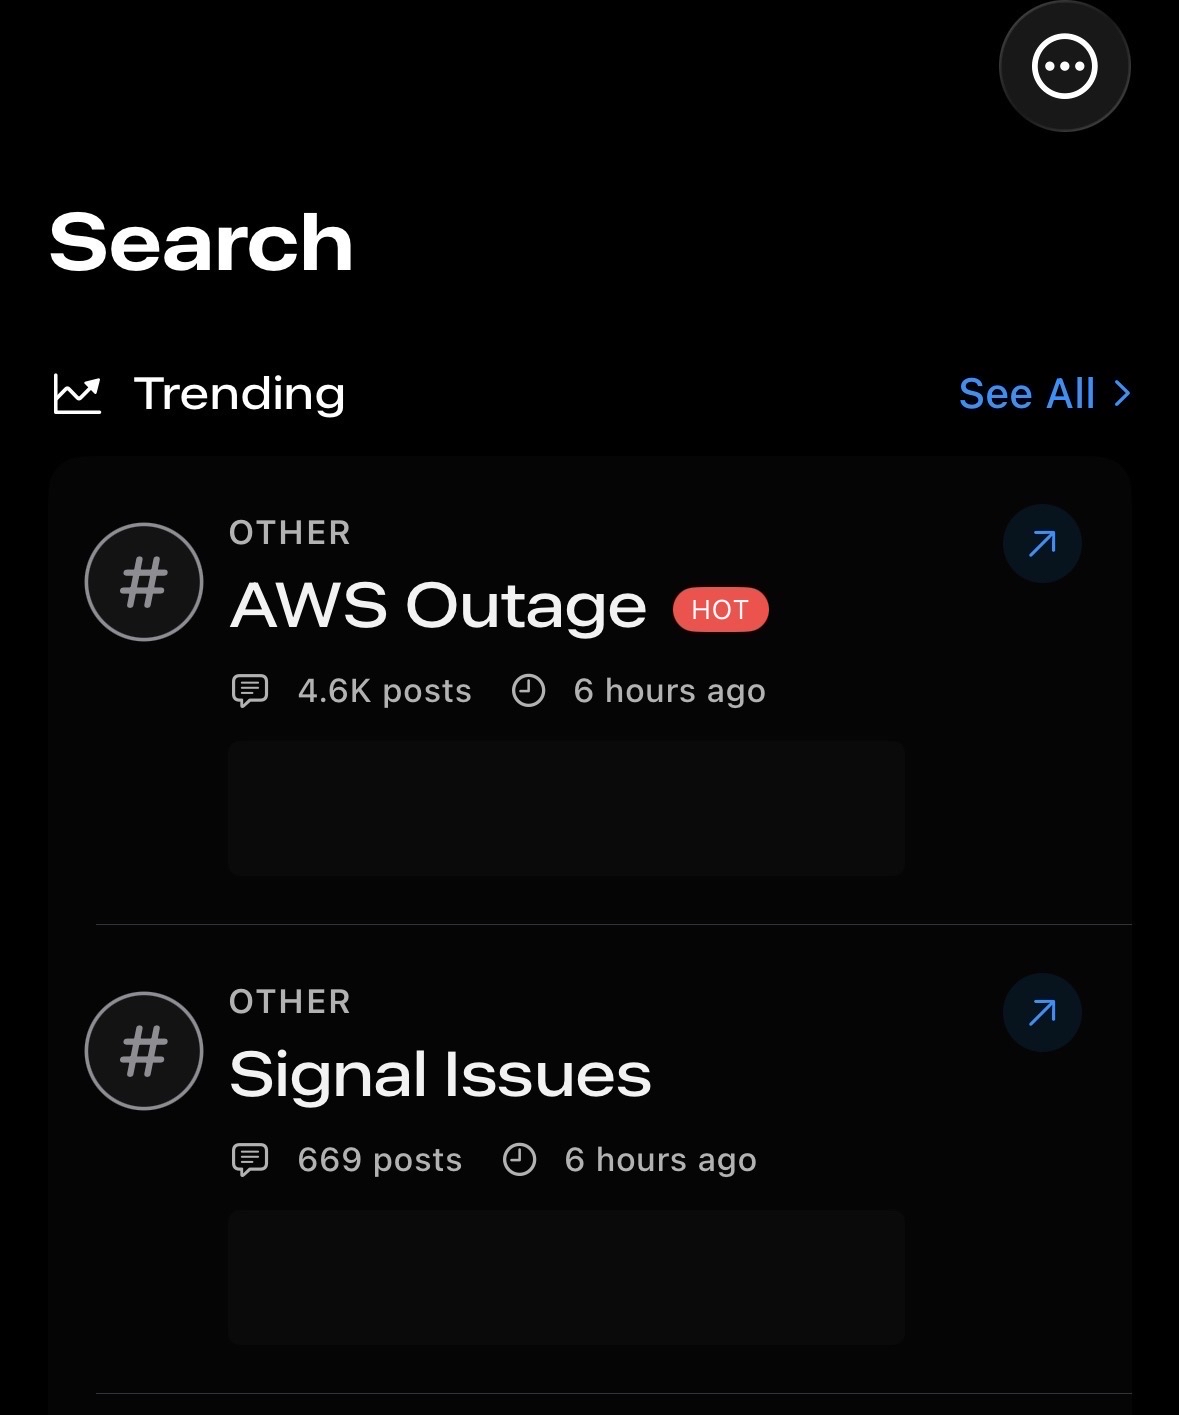The image size is (1179, 1415).
Task: Click the clock icon under Signal Issues
Action: pos(519,1159)
